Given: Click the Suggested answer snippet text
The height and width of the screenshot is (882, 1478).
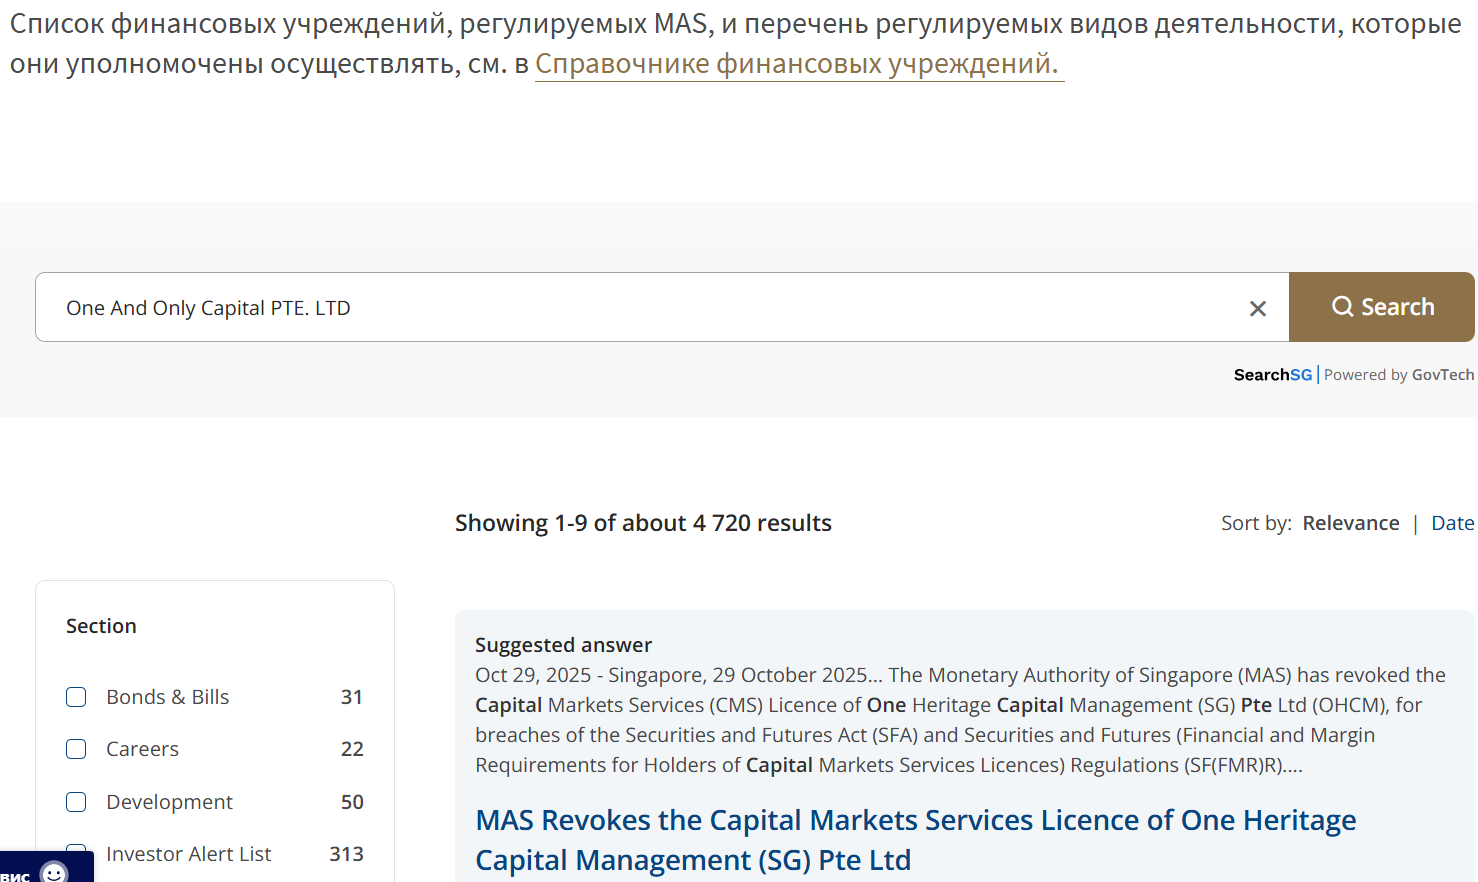Looking at the screenshot, I should coord(960,720).
